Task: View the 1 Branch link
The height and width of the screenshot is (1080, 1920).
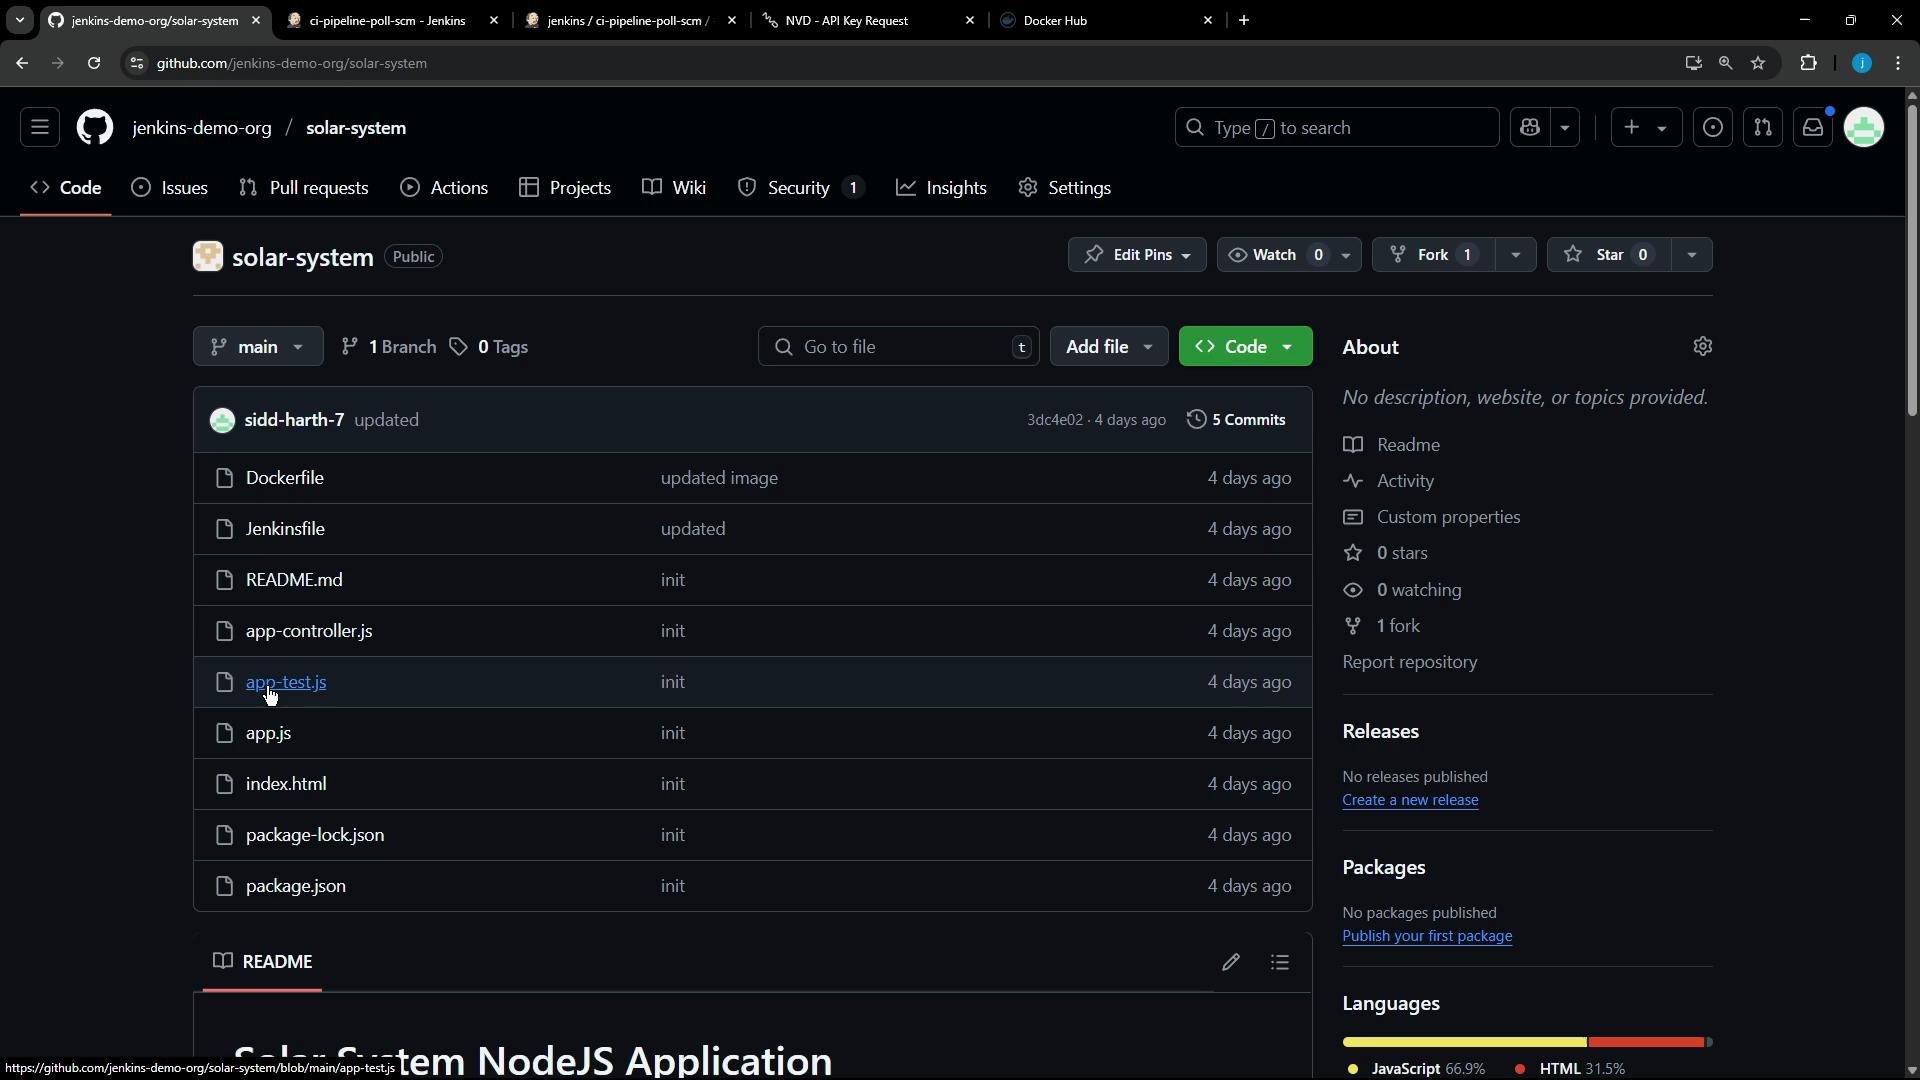Action: 388,347
